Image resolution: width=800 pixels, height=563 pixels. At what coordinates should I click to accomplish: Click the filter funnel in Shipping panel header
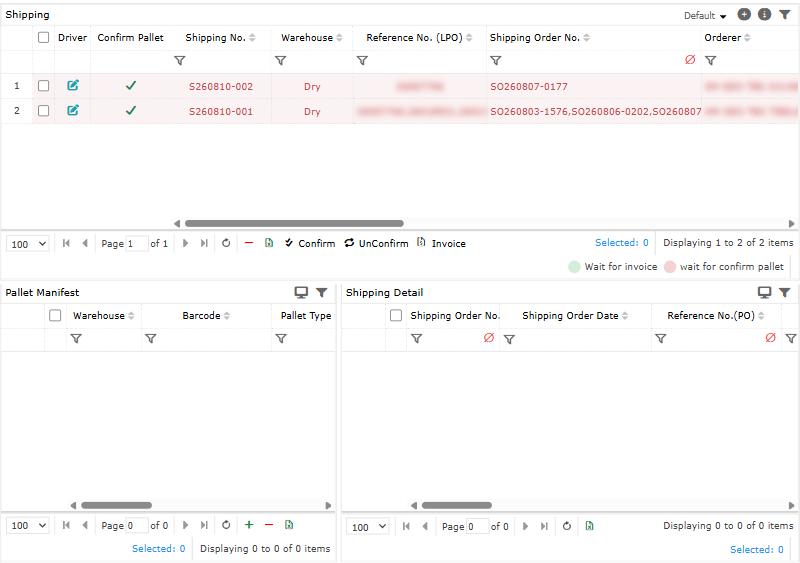click(784, 15)
